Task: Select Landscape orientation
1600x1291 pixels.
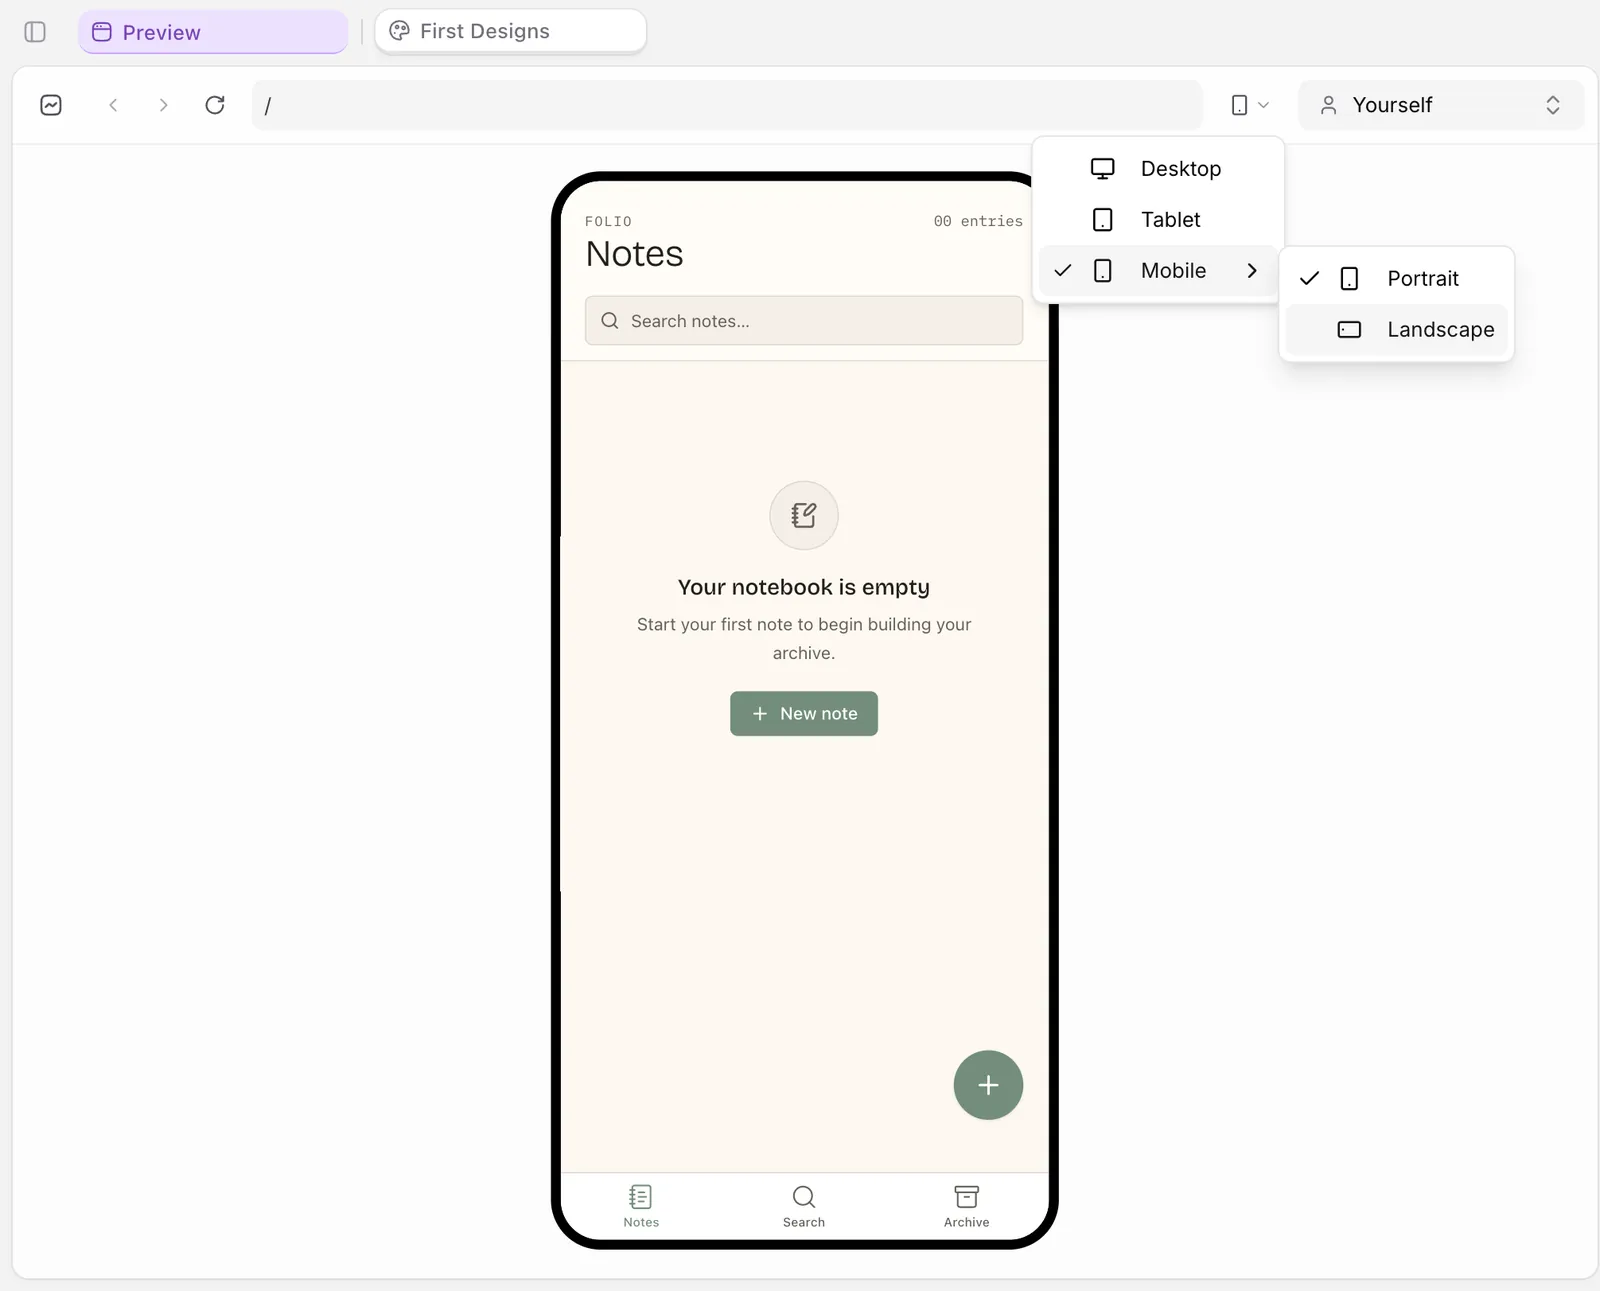Action: pos(1396,329)
